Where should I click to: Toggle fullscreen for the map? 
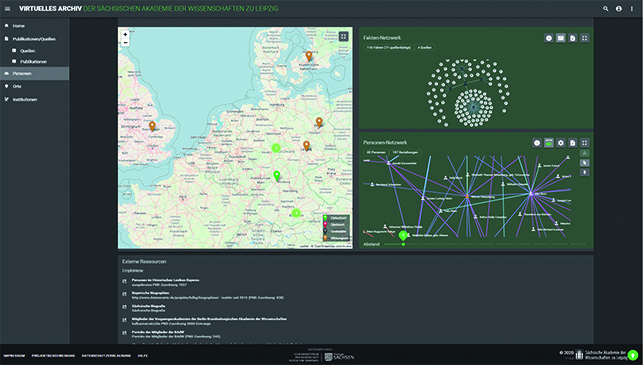(343, 36)
